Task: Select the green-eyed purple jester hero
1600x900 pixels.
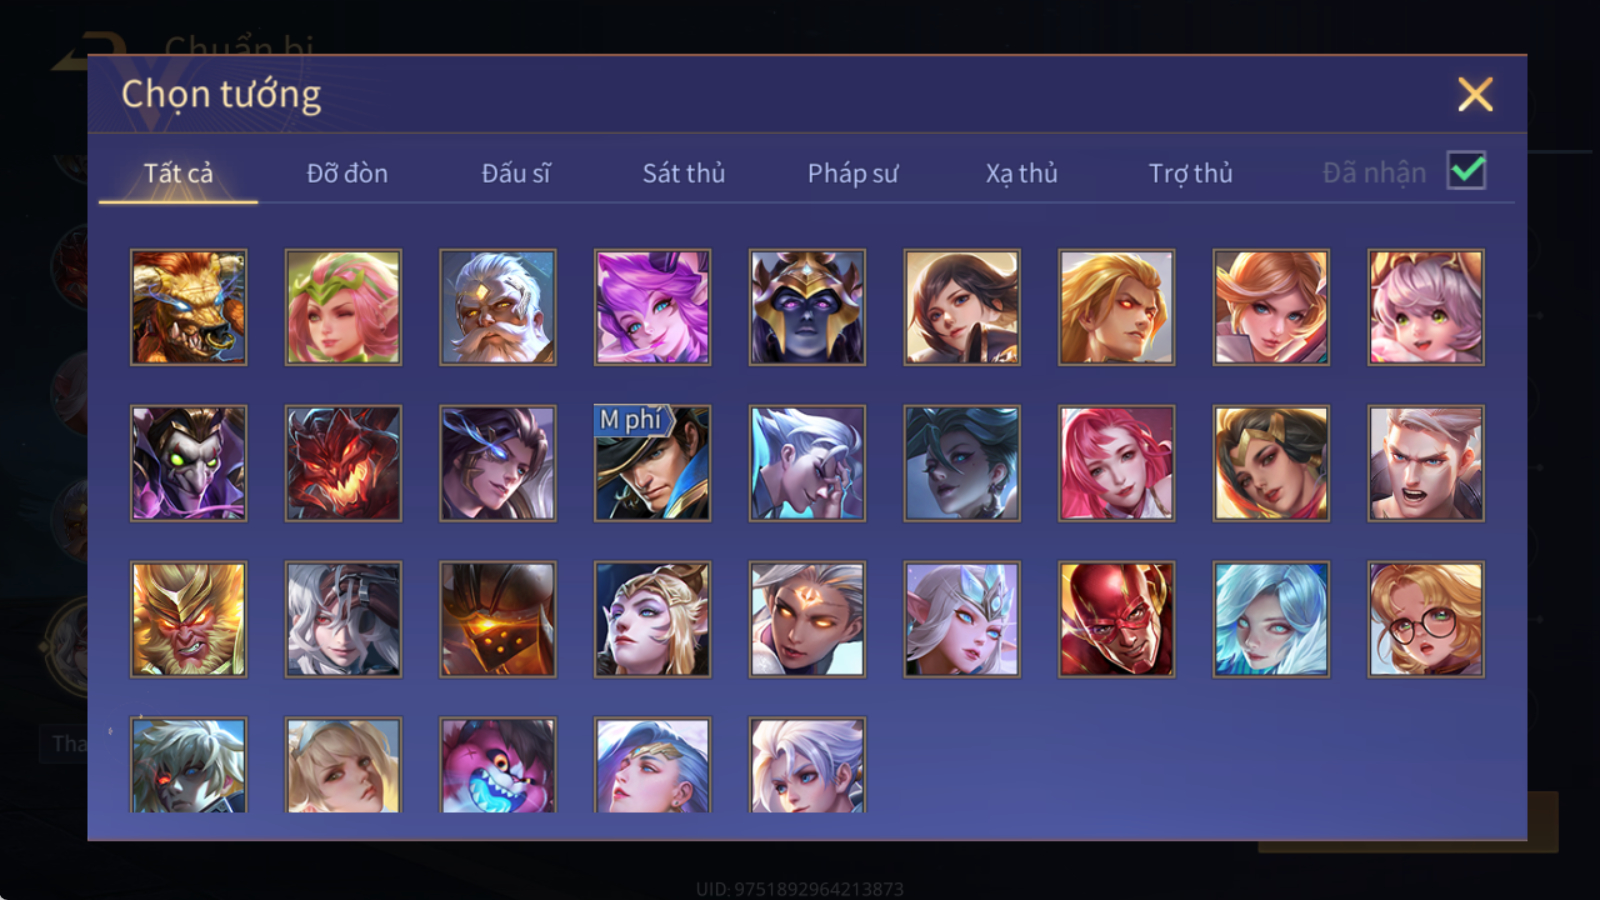Action: 189,463
